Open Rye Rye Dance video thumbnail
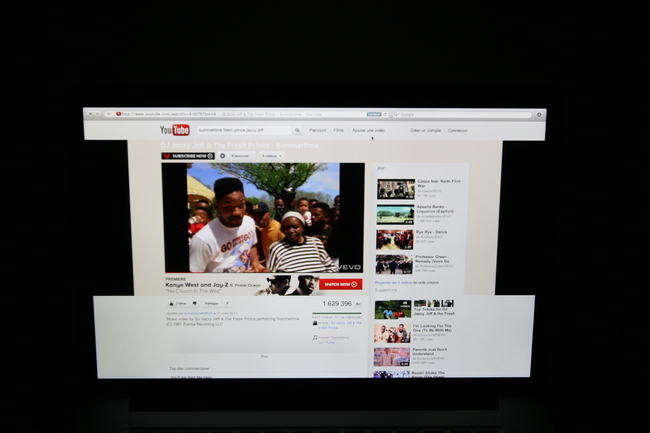The width and height of the screenshot is (650, 433). (x=395, y=240)
